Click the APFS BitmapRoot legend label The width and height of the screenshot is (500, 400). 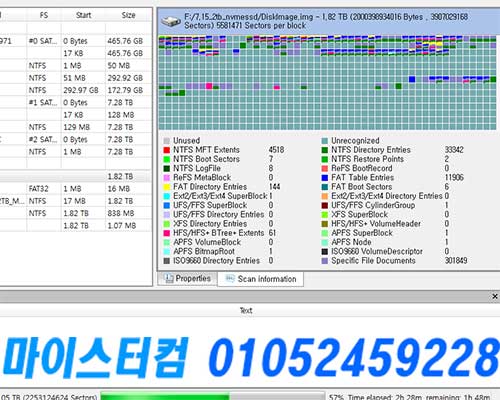point(204,251)
